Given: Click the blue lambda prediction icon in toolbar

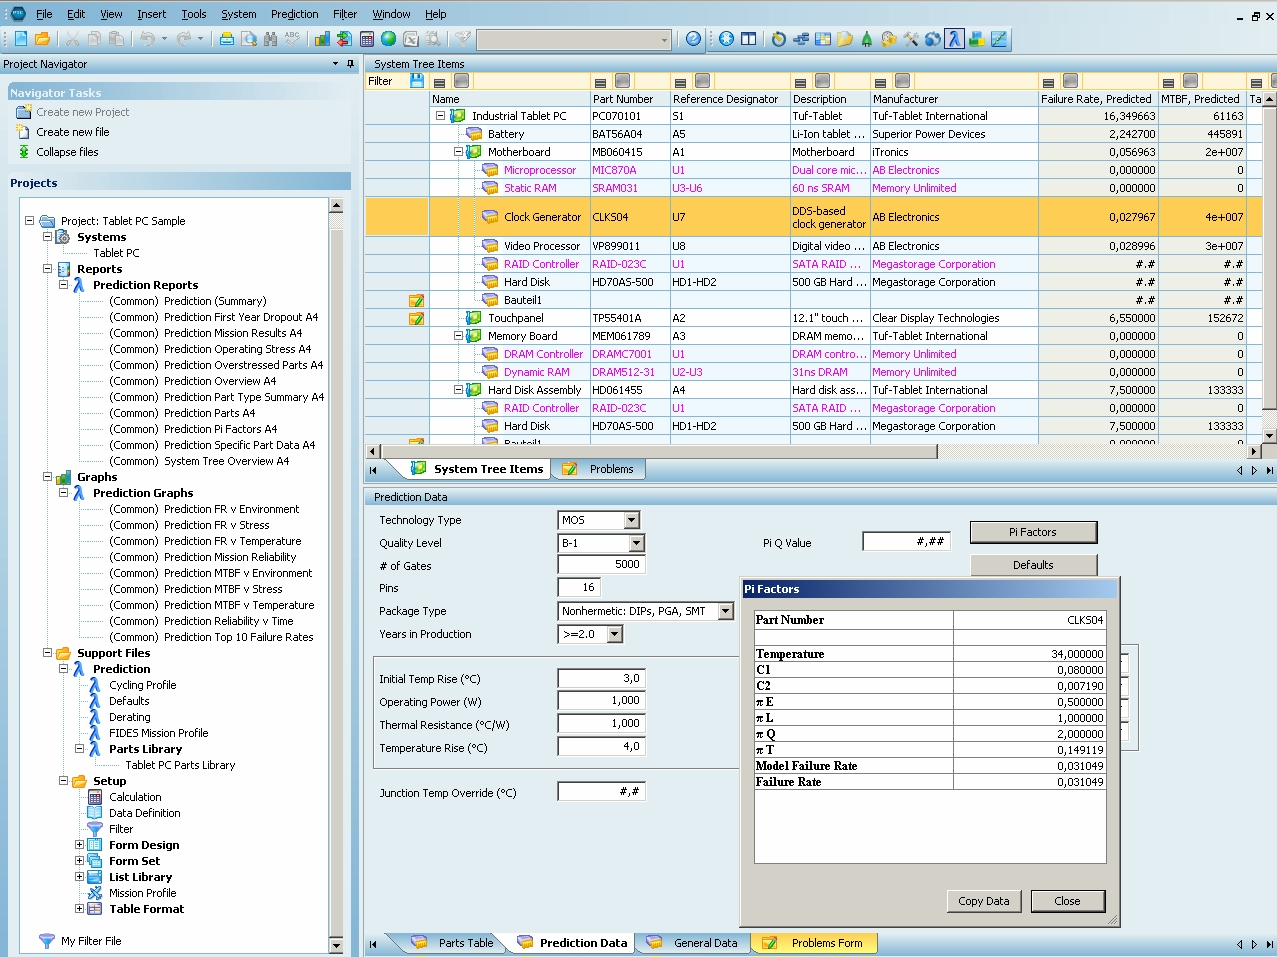Looking at the screenshot, I should coord(954,39).
